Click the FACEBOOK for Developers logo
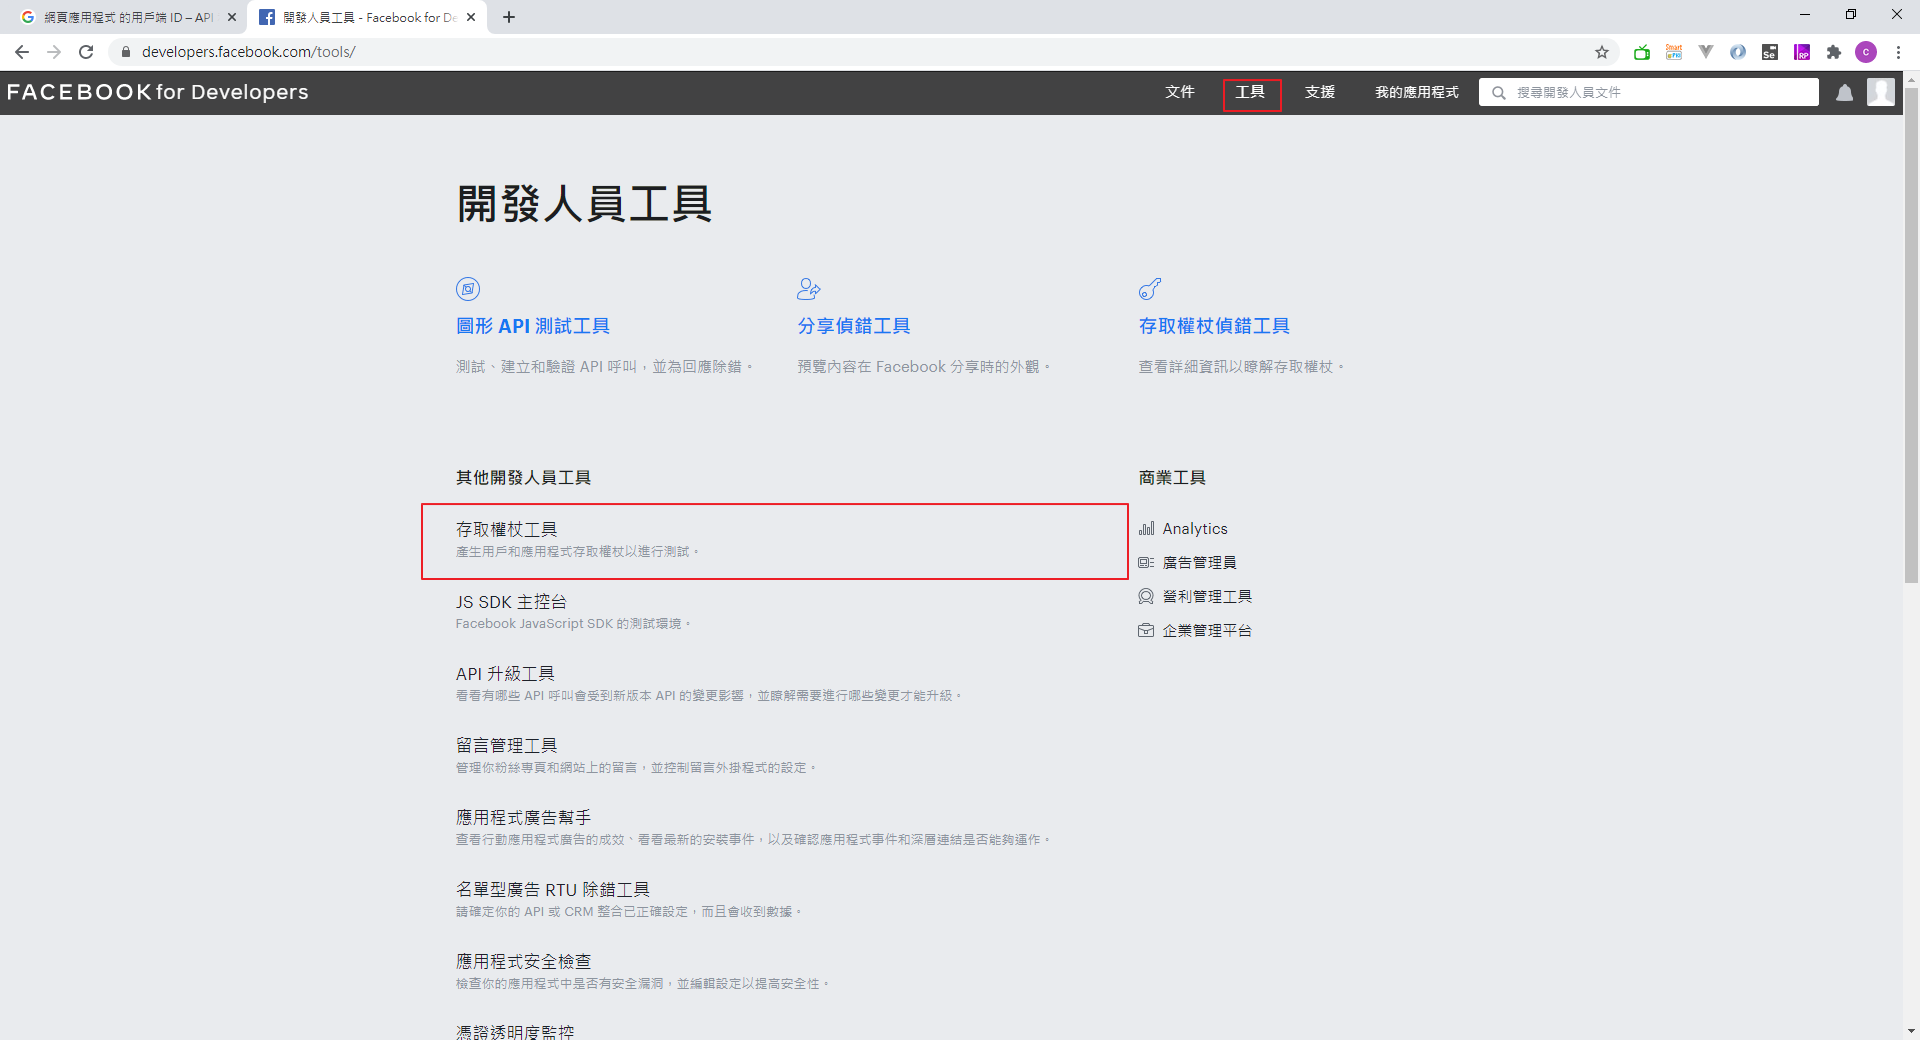This screenshot has width=1920, height=1040. 158,92
